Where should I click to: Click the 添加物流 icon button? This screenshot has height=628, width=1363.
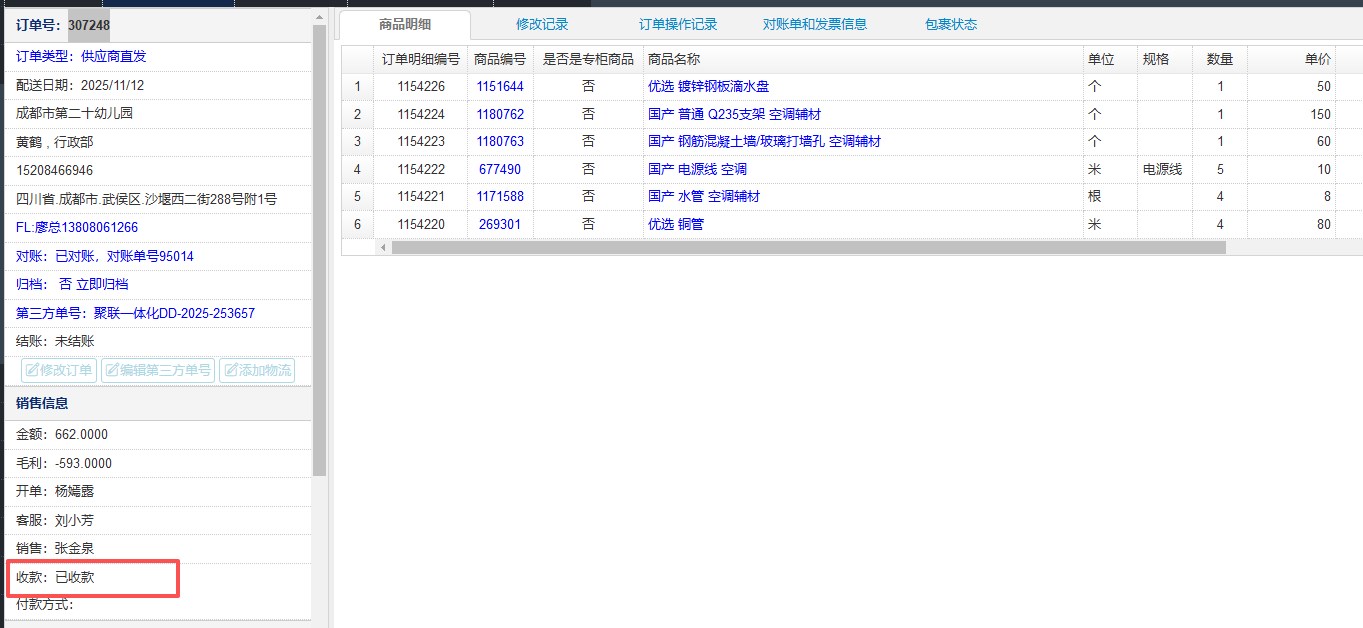(x=257, y=371)
